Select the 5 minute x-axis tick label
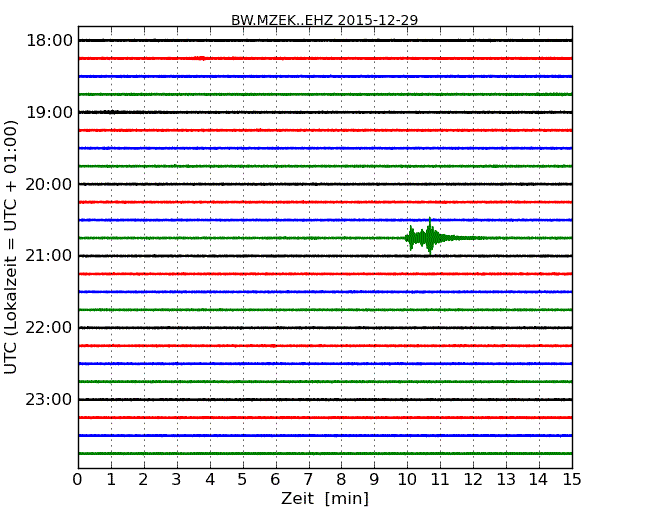This screenshot has width=650, height=520. [243, 480]
